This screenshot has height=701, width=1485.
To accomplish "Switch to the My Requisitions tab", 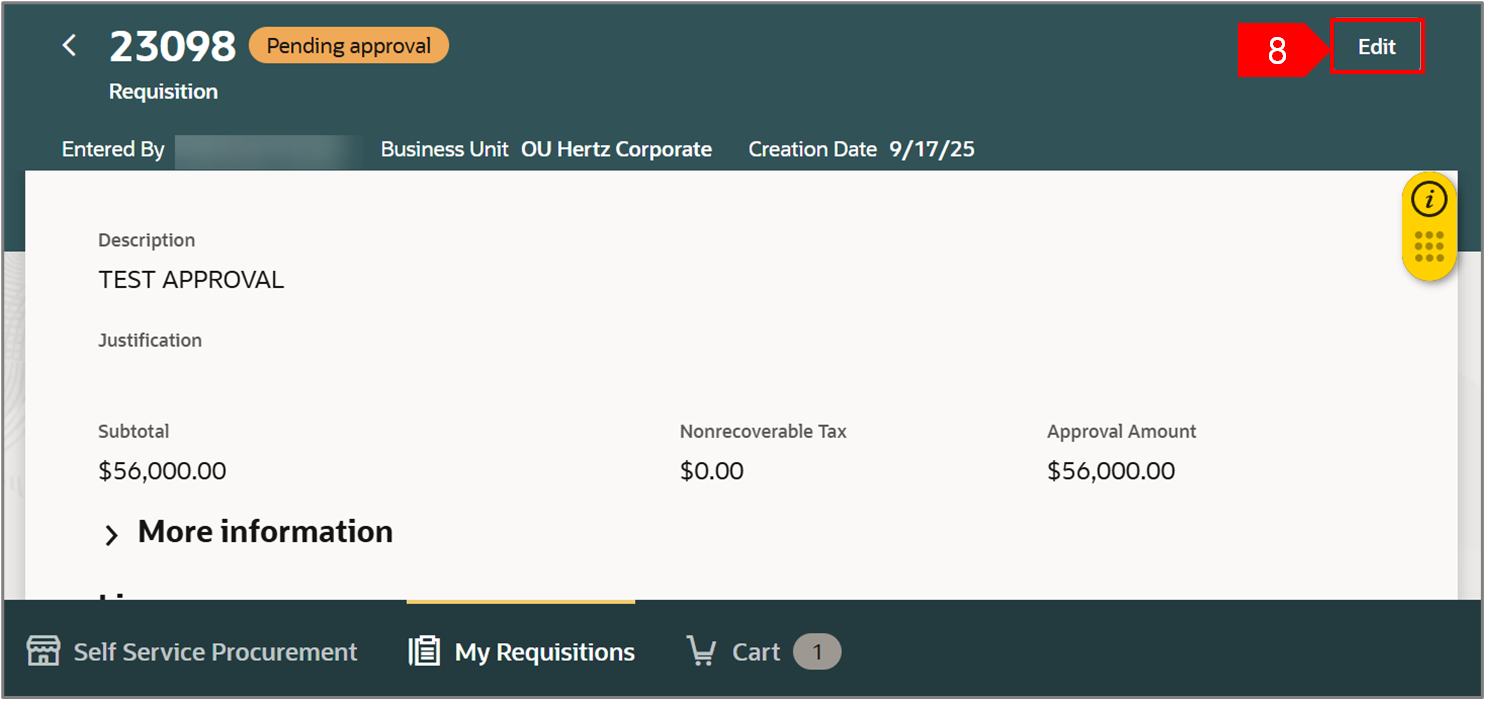I will pos(544,652).
